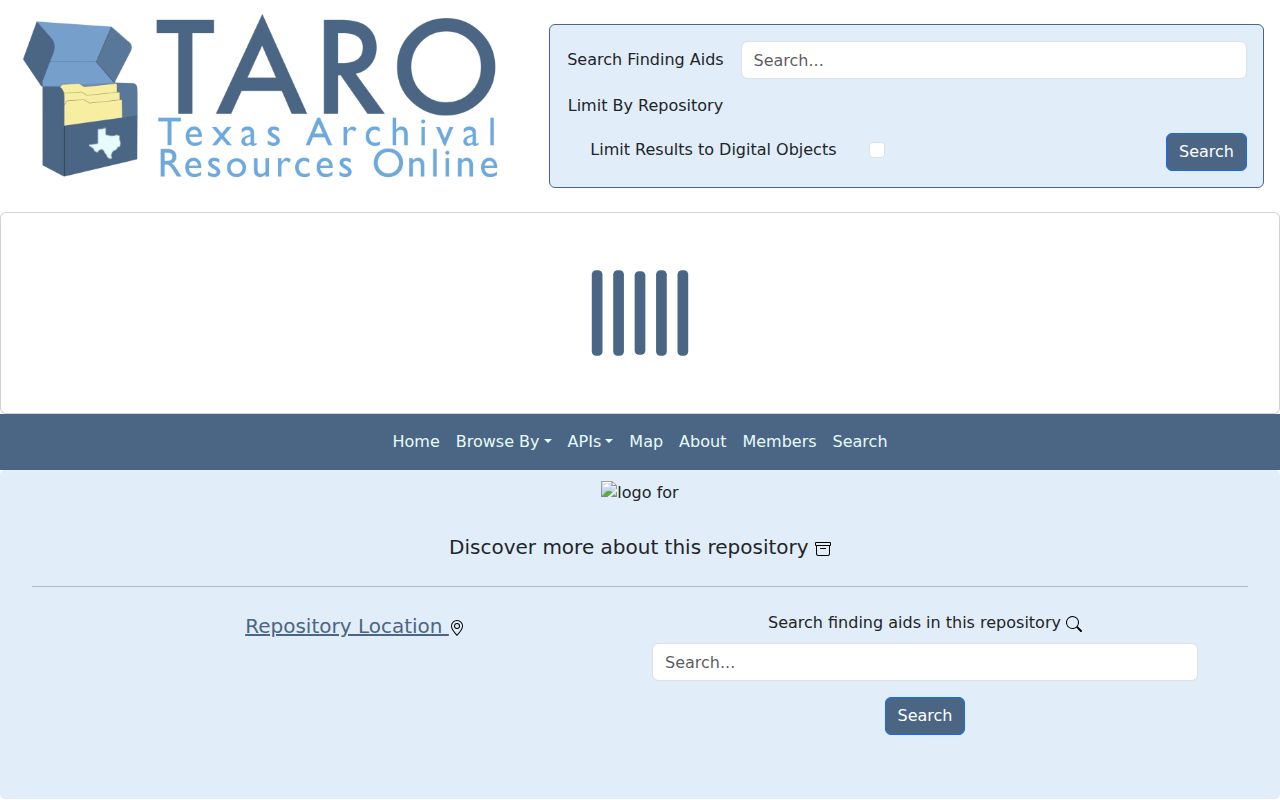Viewport: 1280px width, 800px height.
Task: Click Discover more about this repository
Action: [x=628, y=547]
